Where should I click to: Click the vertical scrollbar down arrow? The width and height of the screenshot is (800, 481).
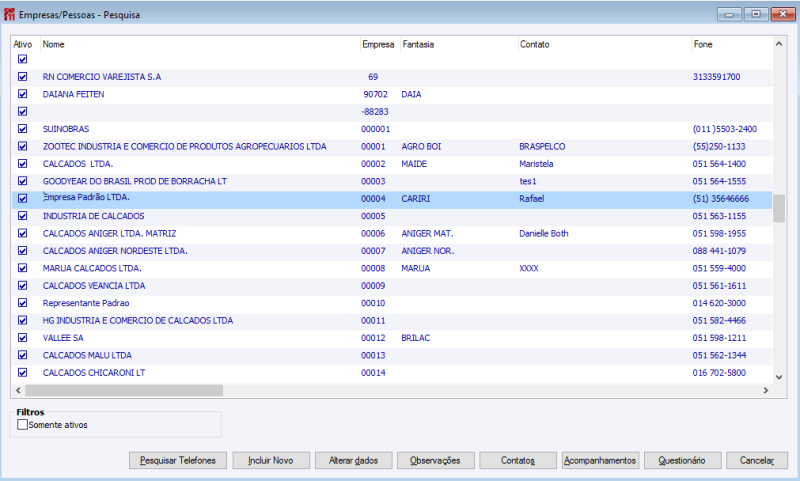[x=779, y=377]
